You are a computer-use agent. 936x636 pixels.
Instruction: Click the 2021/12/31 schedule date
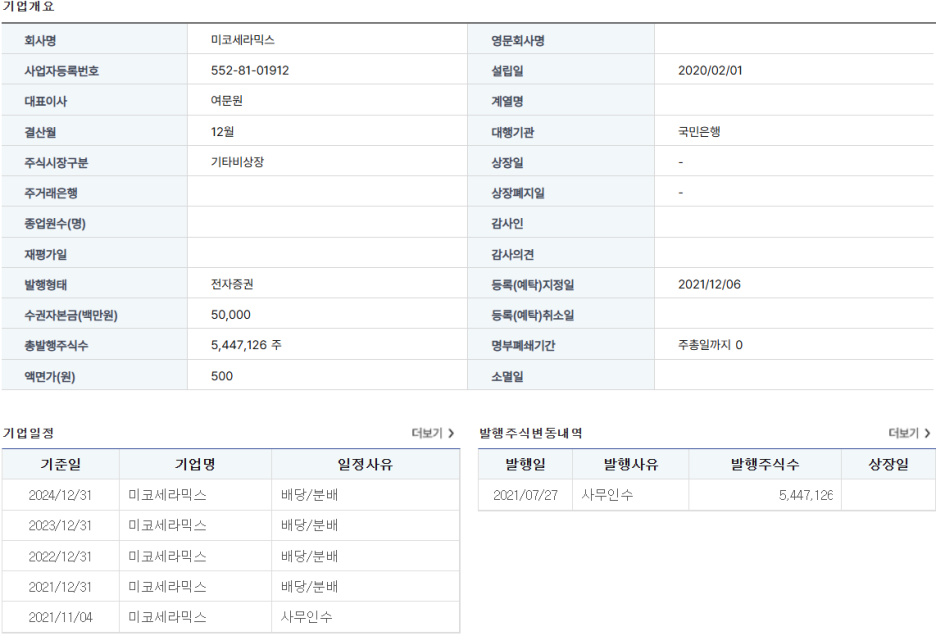(x=60, y=587)
